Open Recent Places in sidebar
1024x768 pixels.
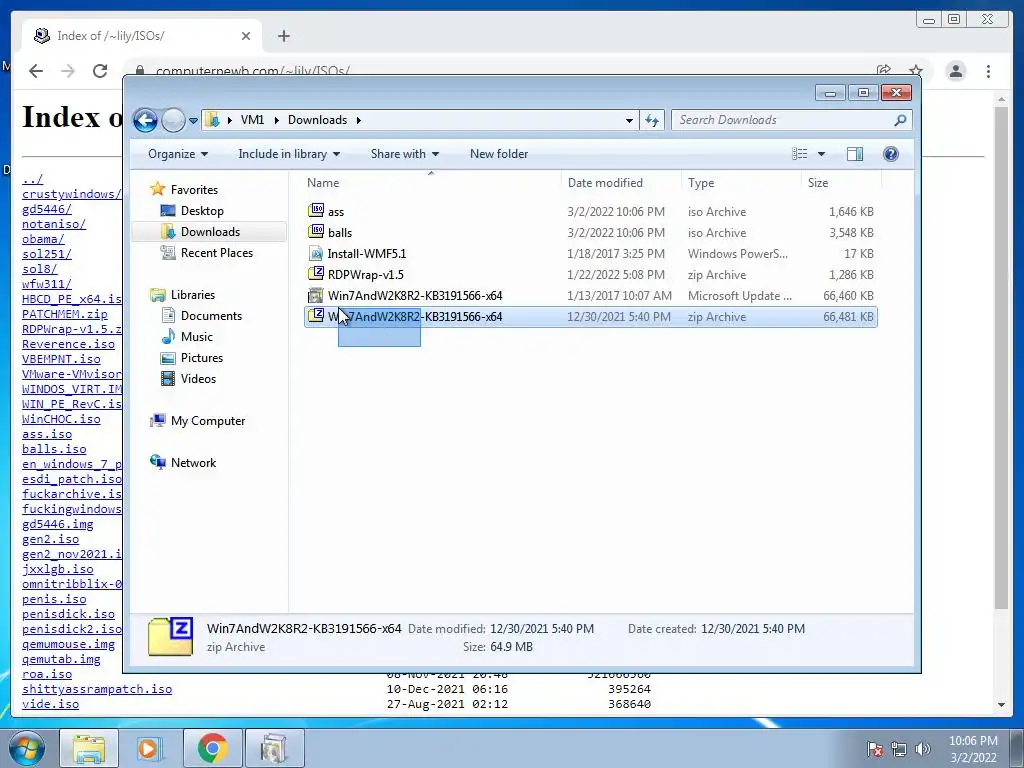216,253
